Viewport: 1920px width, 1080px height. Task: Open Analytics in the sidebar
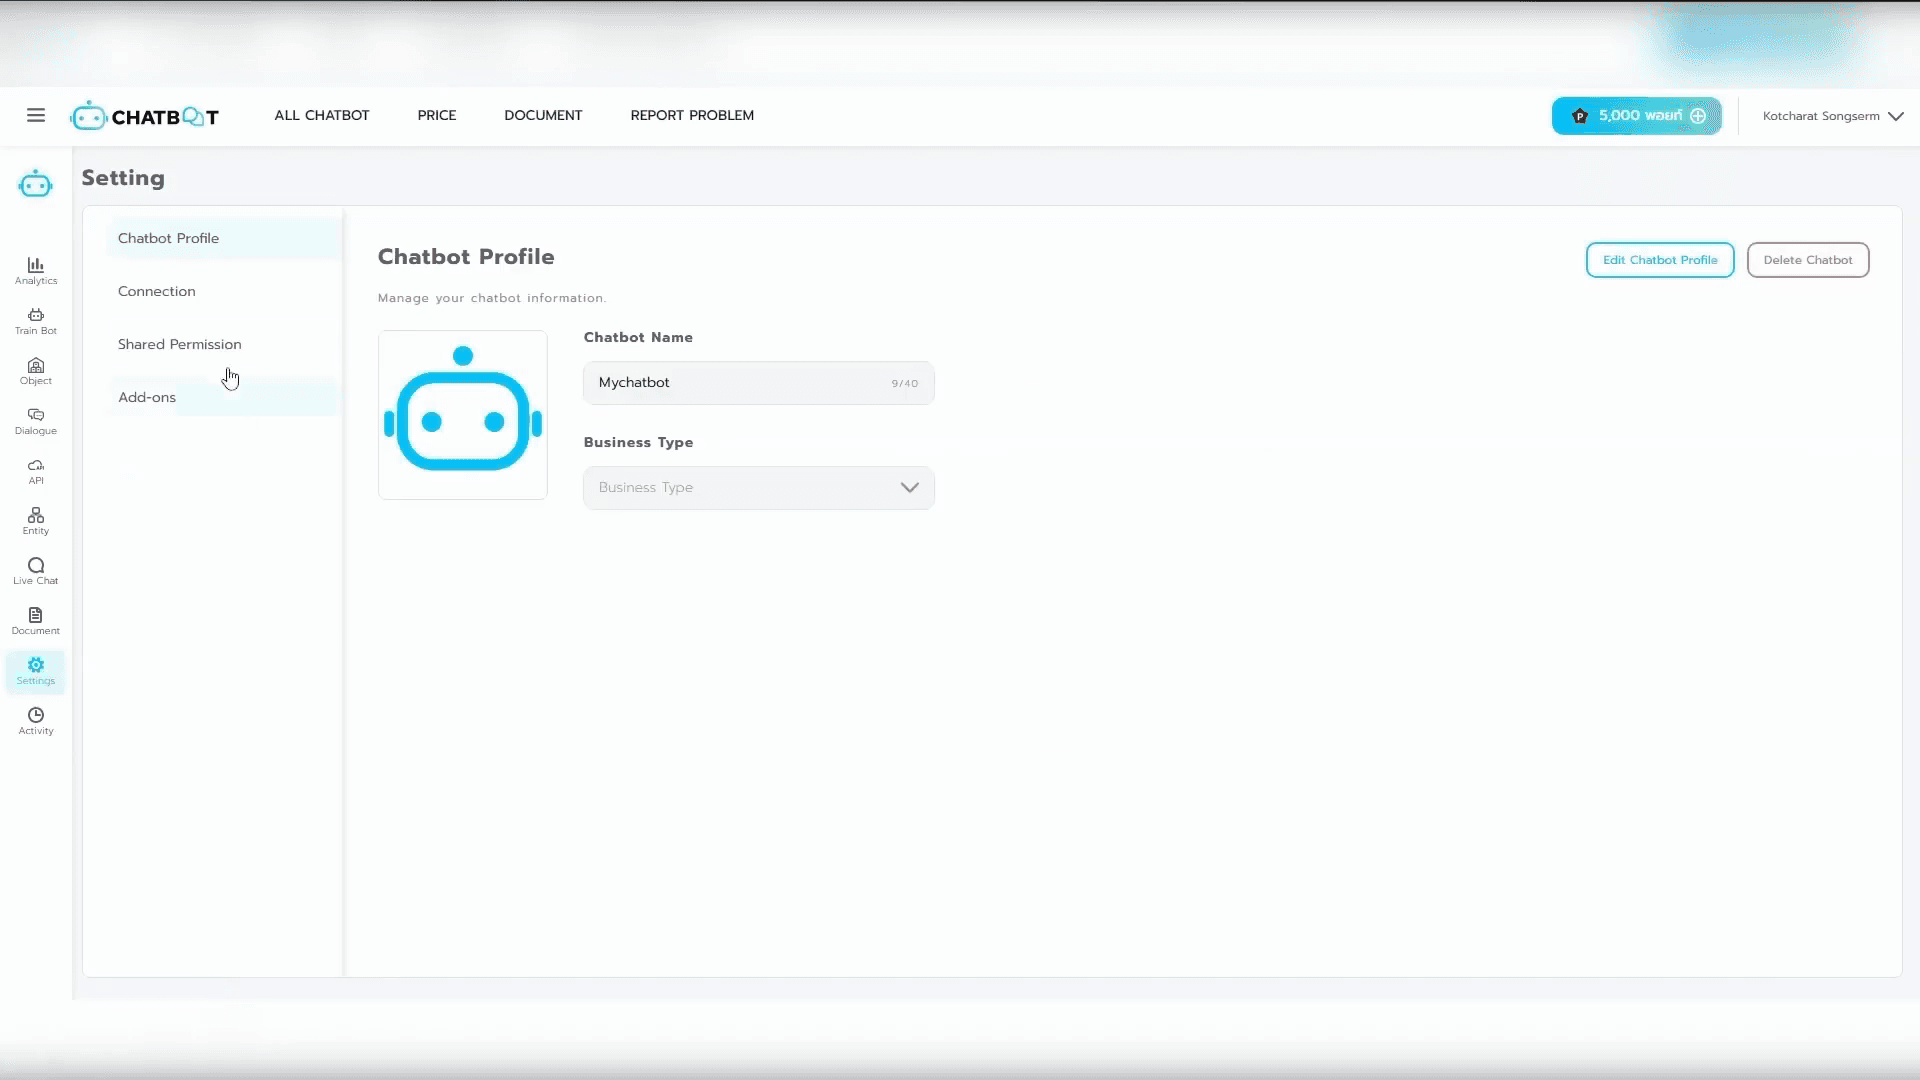click(36, 271)
